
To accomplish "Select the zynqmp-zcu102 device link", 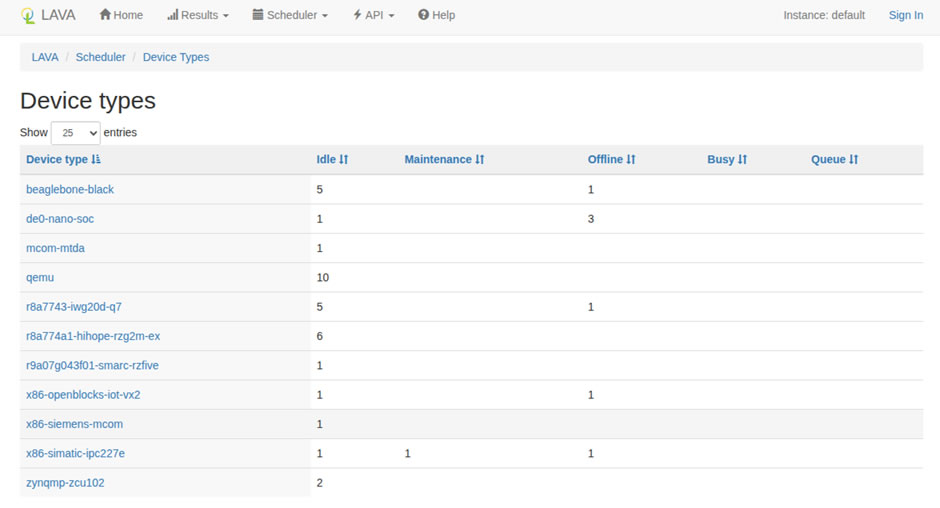I will 65,483.
